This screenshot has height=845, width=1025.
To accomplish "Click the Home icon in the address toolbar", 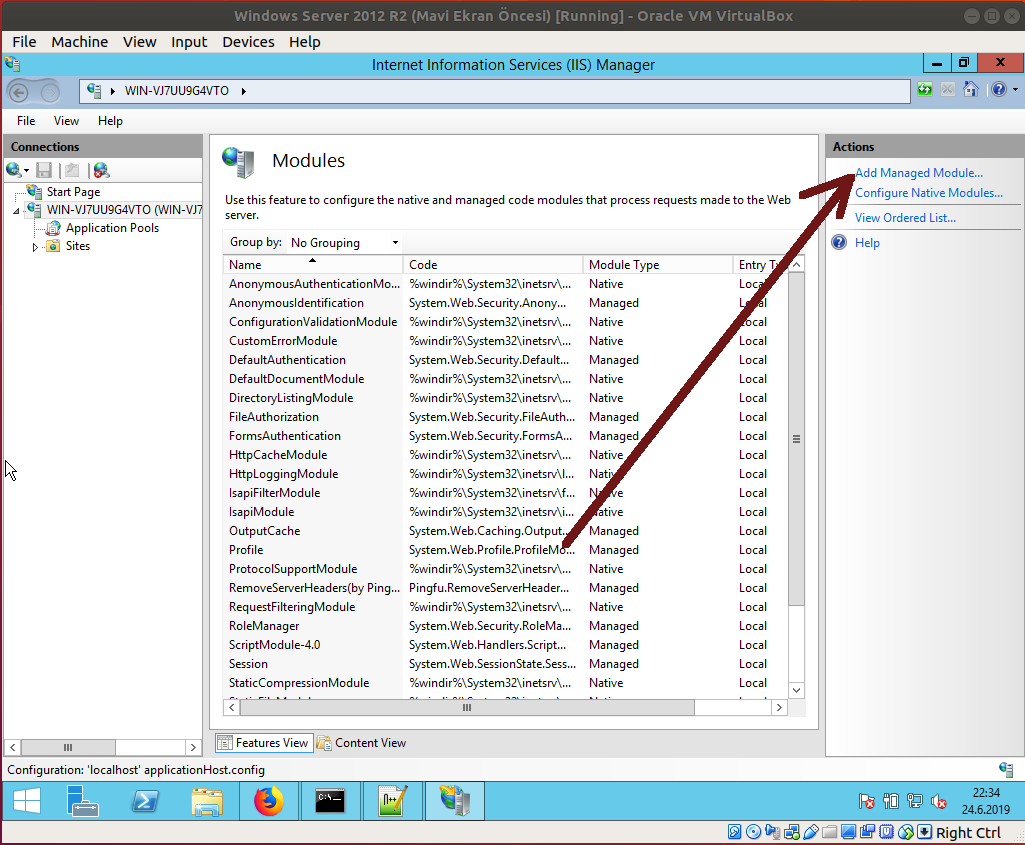I will (x=971, y=90).
